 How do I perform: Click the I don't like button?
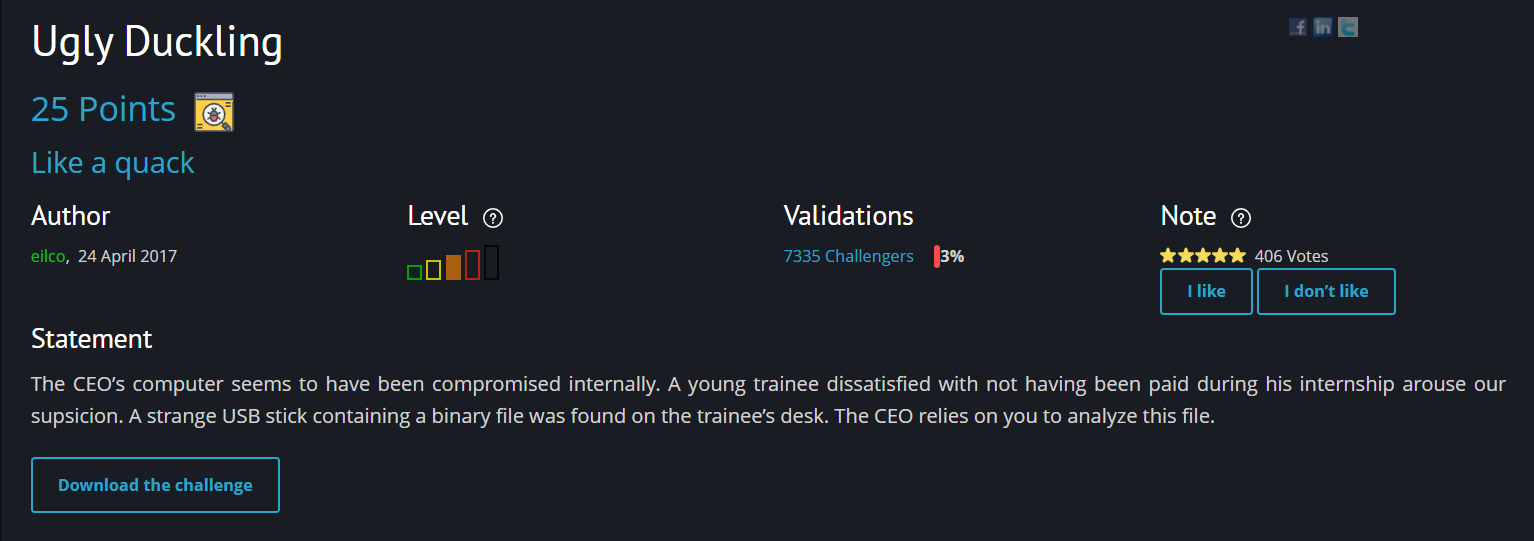pos(1326,292)
